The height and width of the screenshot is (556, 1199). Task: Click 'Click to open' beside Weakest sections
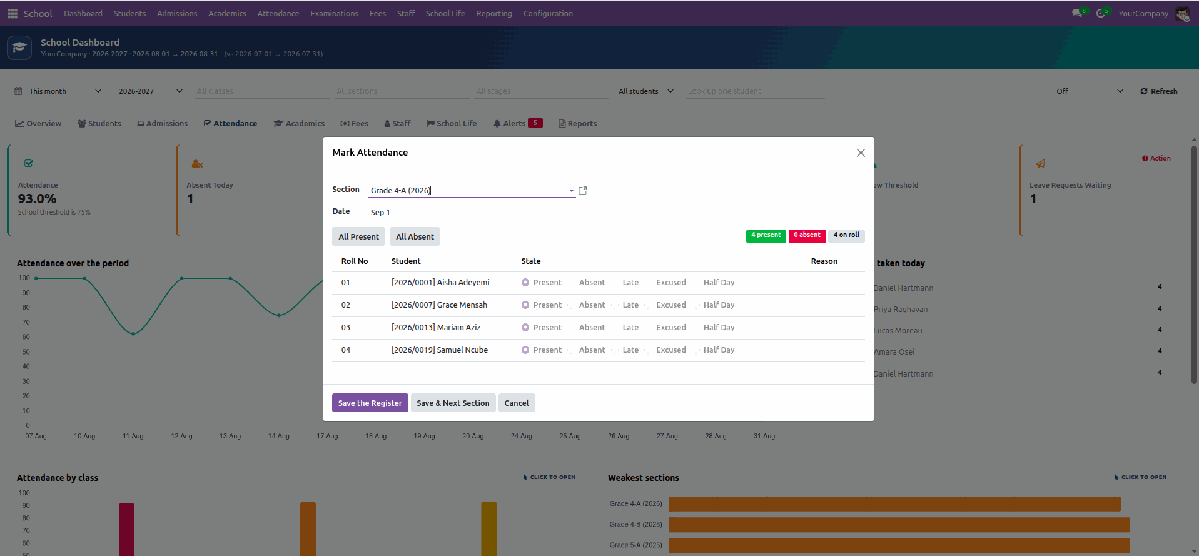pyautogui.click(x=1142, y=477)
